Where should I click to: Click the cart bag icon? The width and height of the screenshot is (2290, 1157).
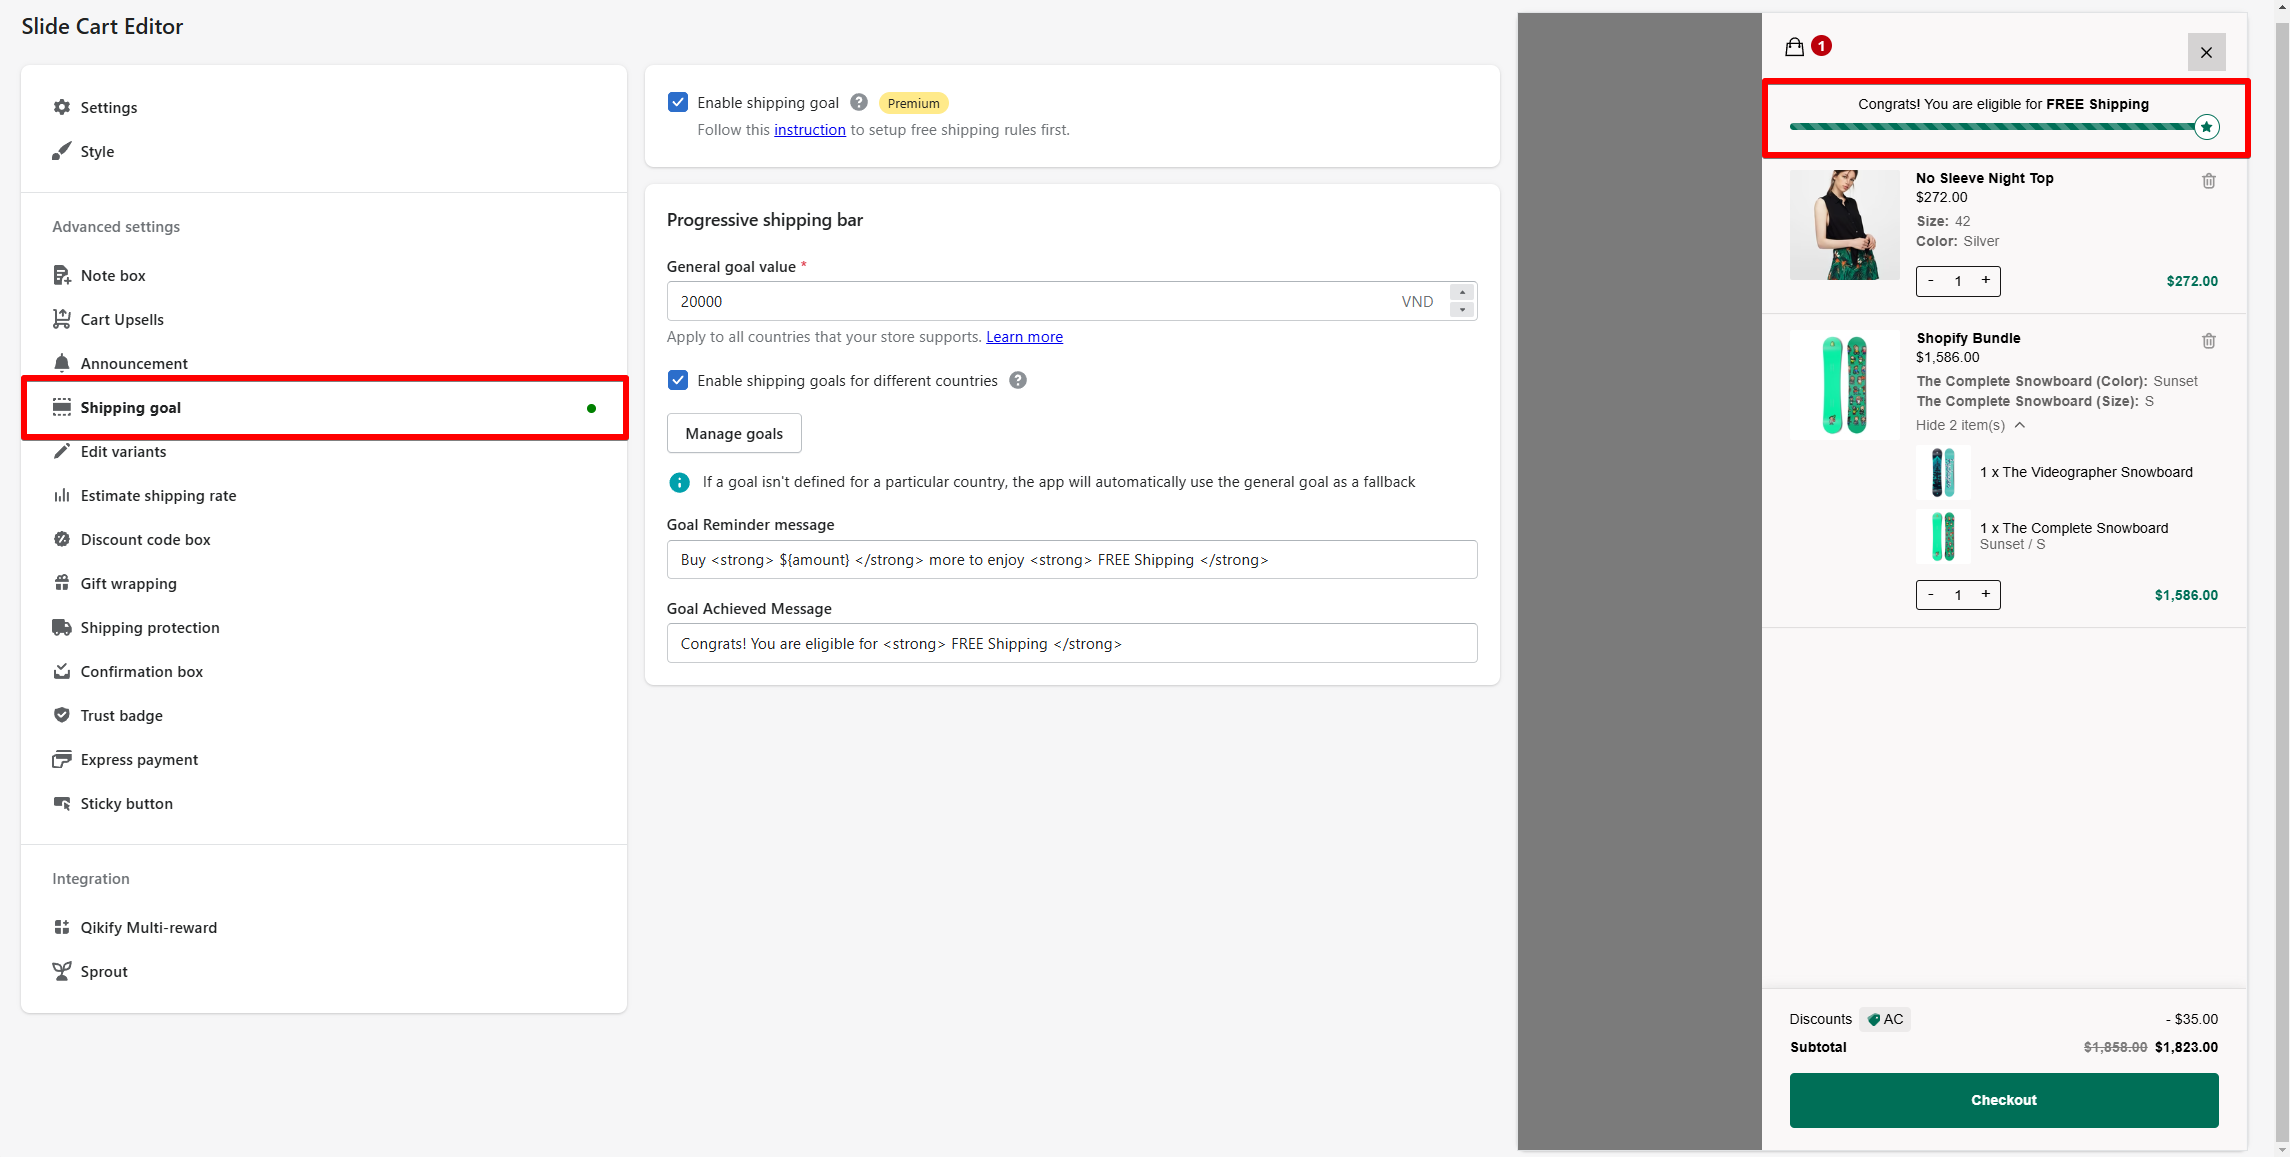point(1794,47)
